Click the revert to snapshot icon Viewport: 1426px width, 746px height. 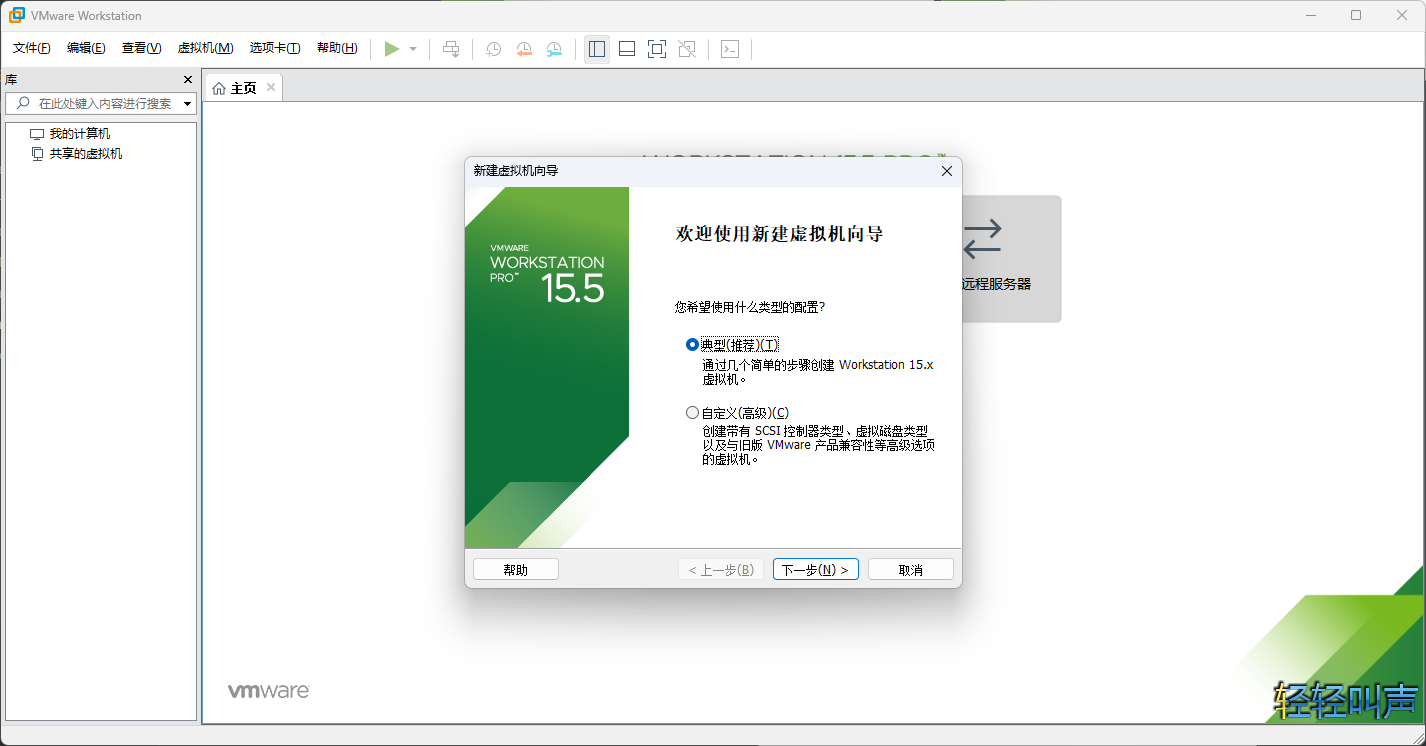[x=524, y=48]
